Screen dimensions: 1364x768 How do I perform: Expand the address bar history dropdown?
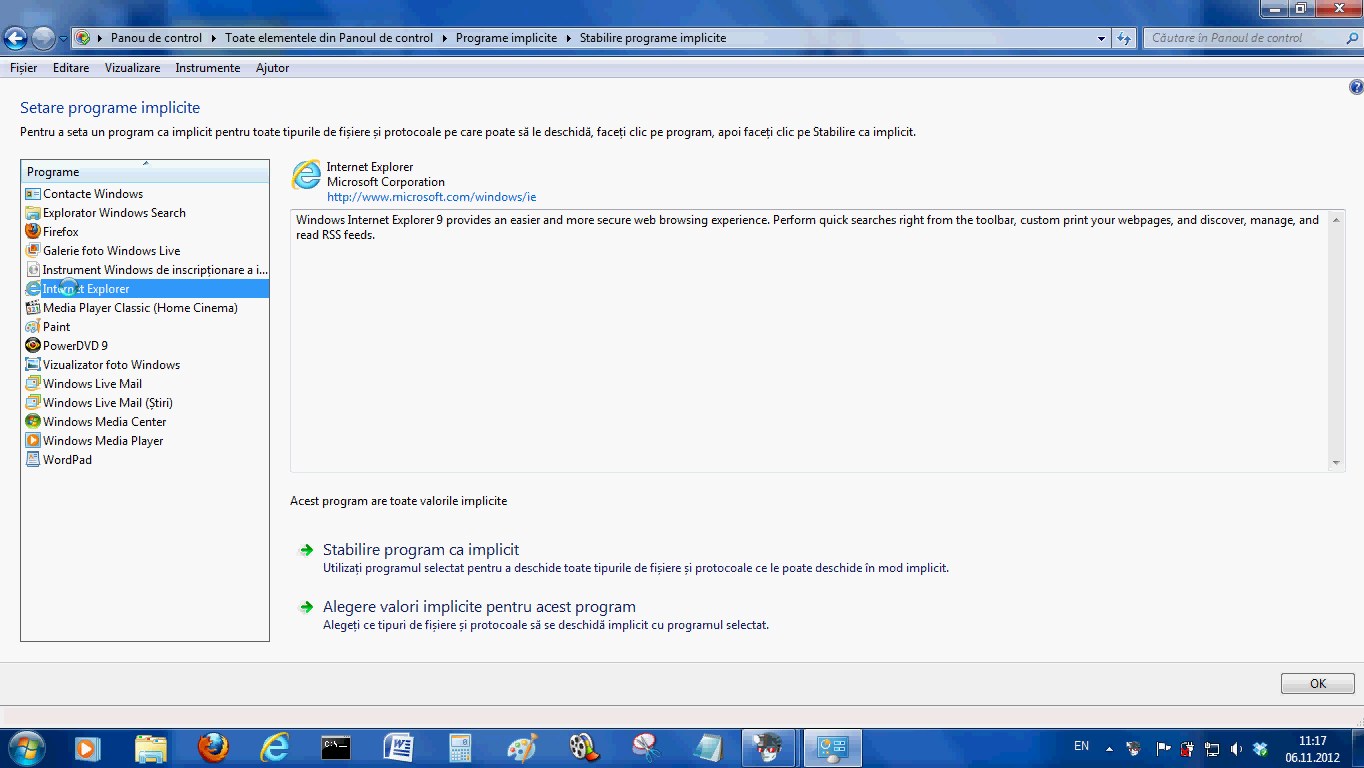[1100, 37]
